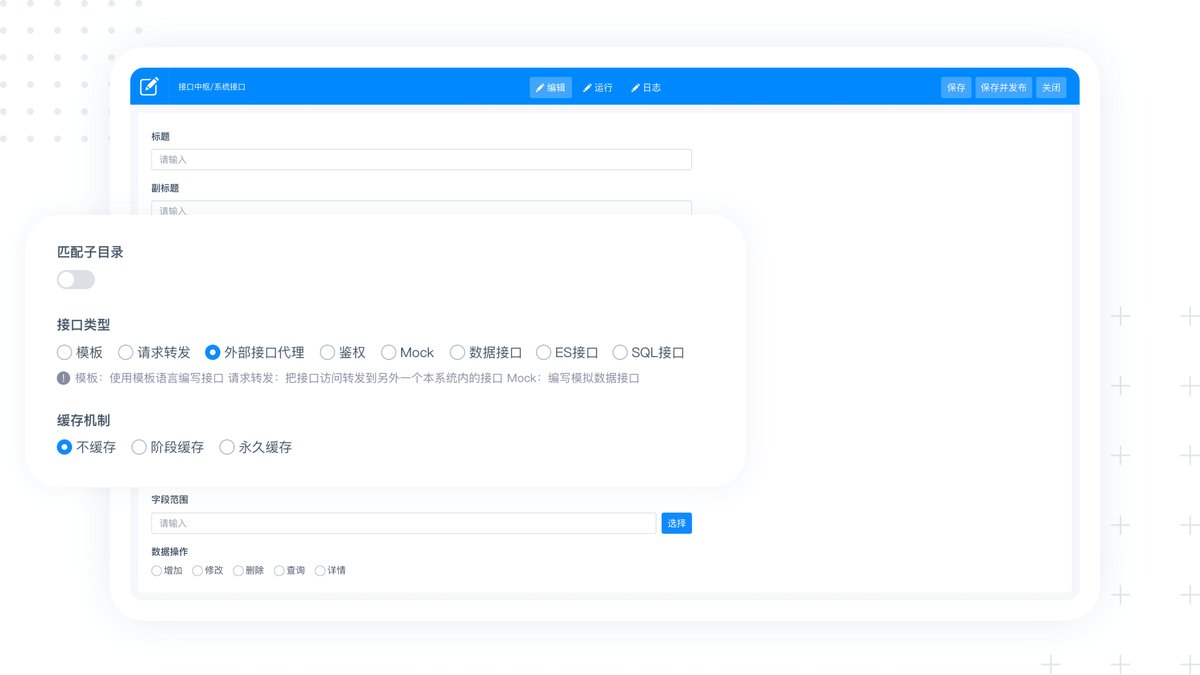
Task: Switch to the 日志 tab
Action: click(646, 87)
